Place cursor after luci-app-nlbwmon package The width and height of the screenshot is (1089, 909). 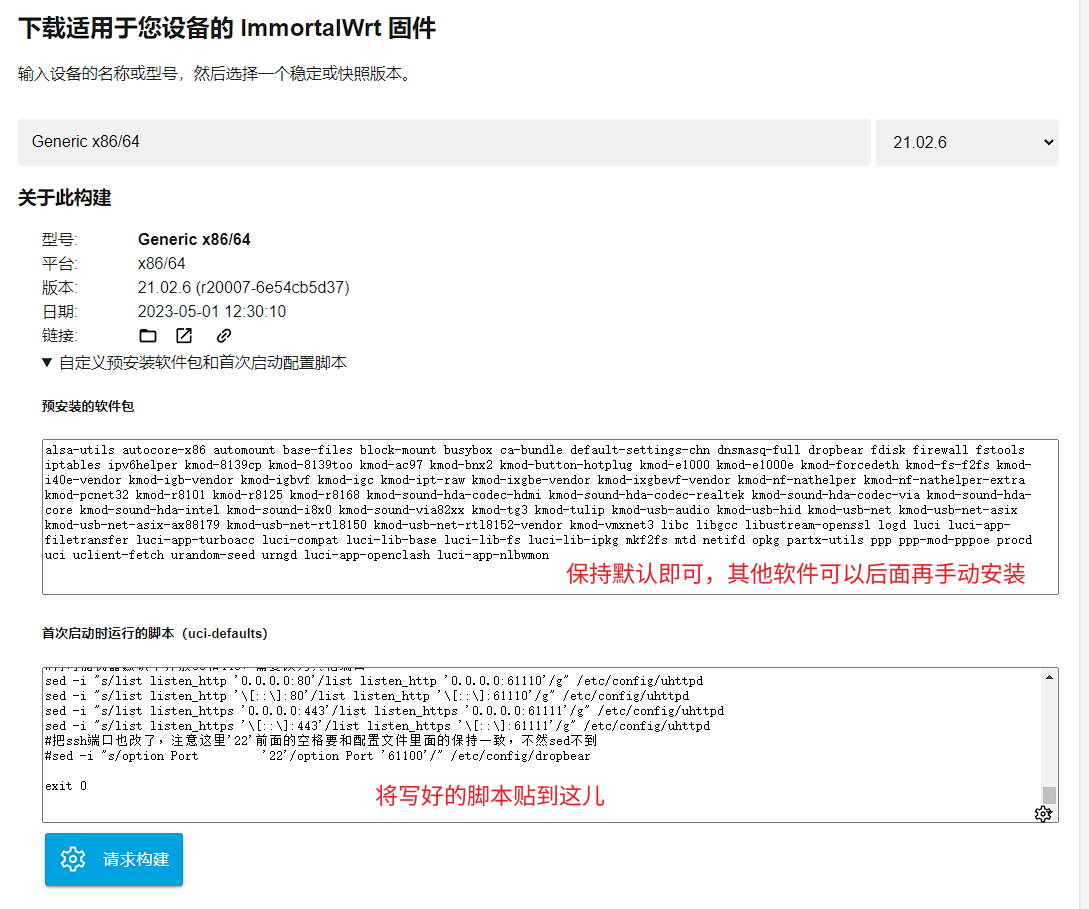(x=551, y=555)
